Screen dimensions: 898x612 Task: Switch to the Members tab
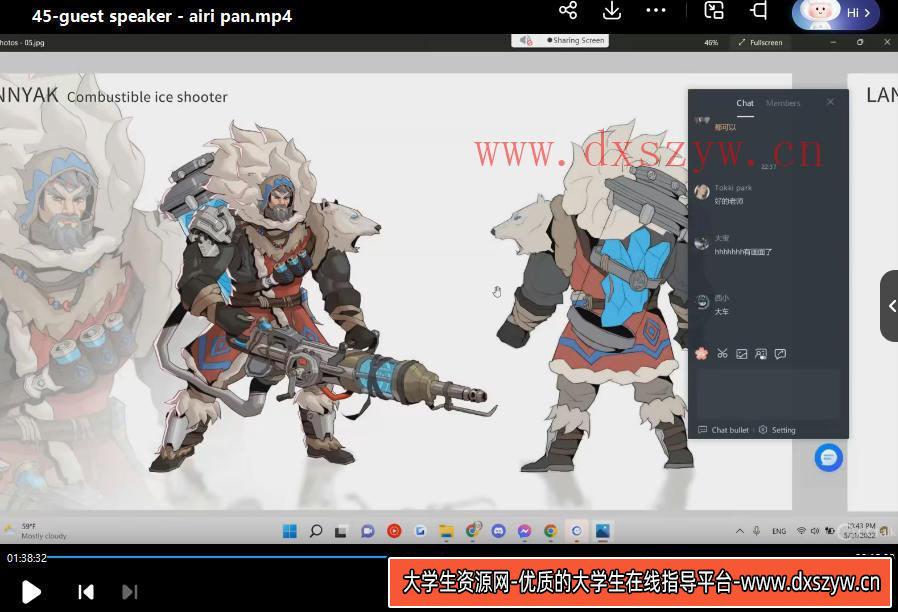(782, 104)
